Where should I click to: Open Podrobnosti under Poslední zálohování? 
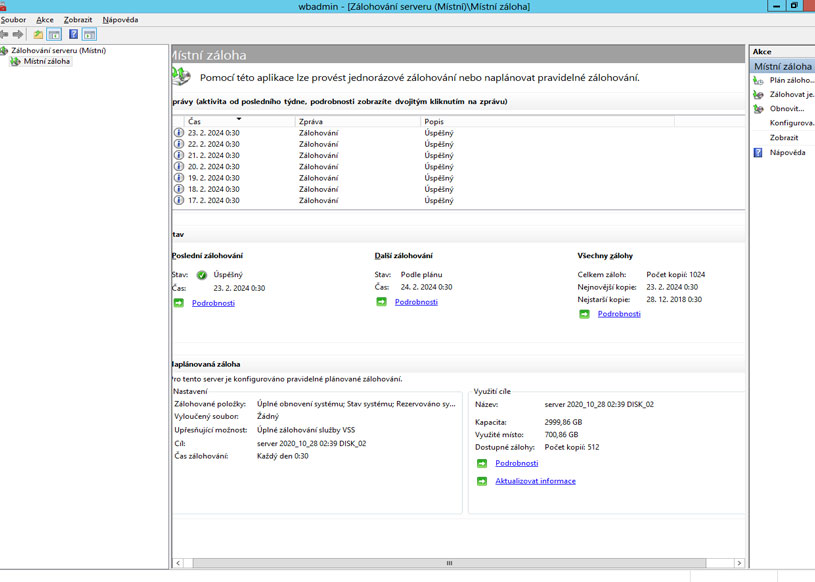click(x=213, y=303)
